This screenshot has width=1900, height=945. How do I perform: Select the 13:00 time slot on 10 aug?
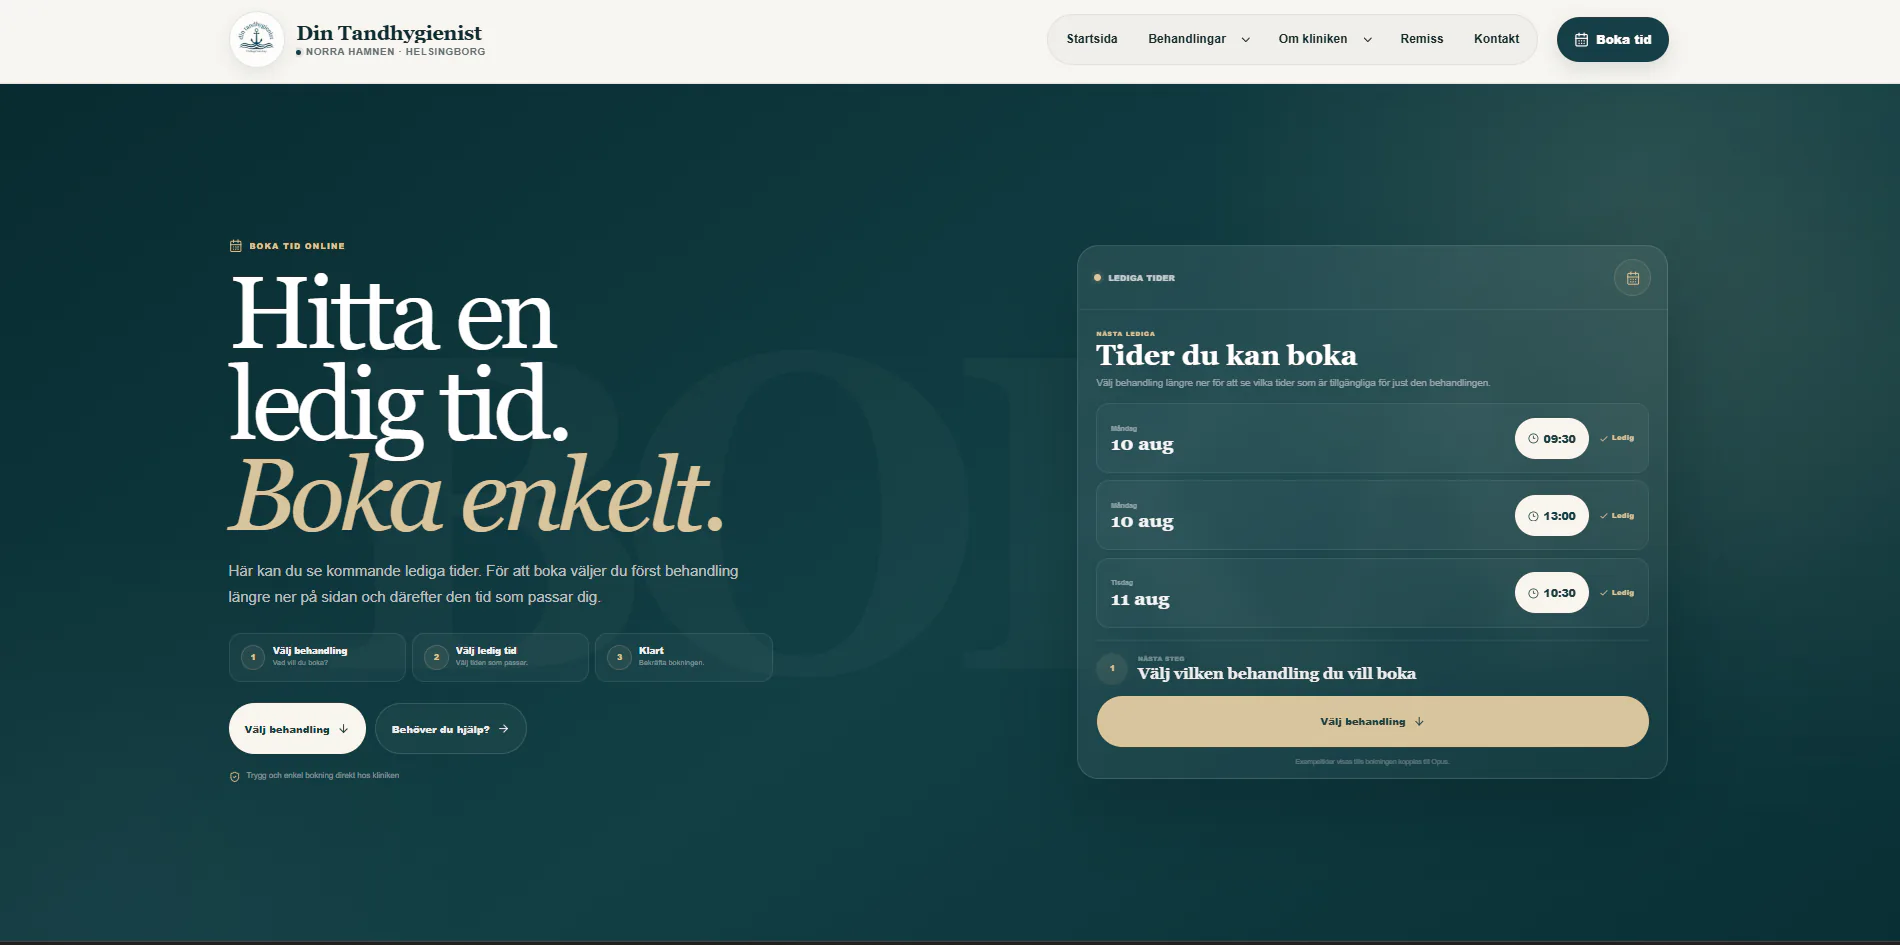pos(1551,516)
